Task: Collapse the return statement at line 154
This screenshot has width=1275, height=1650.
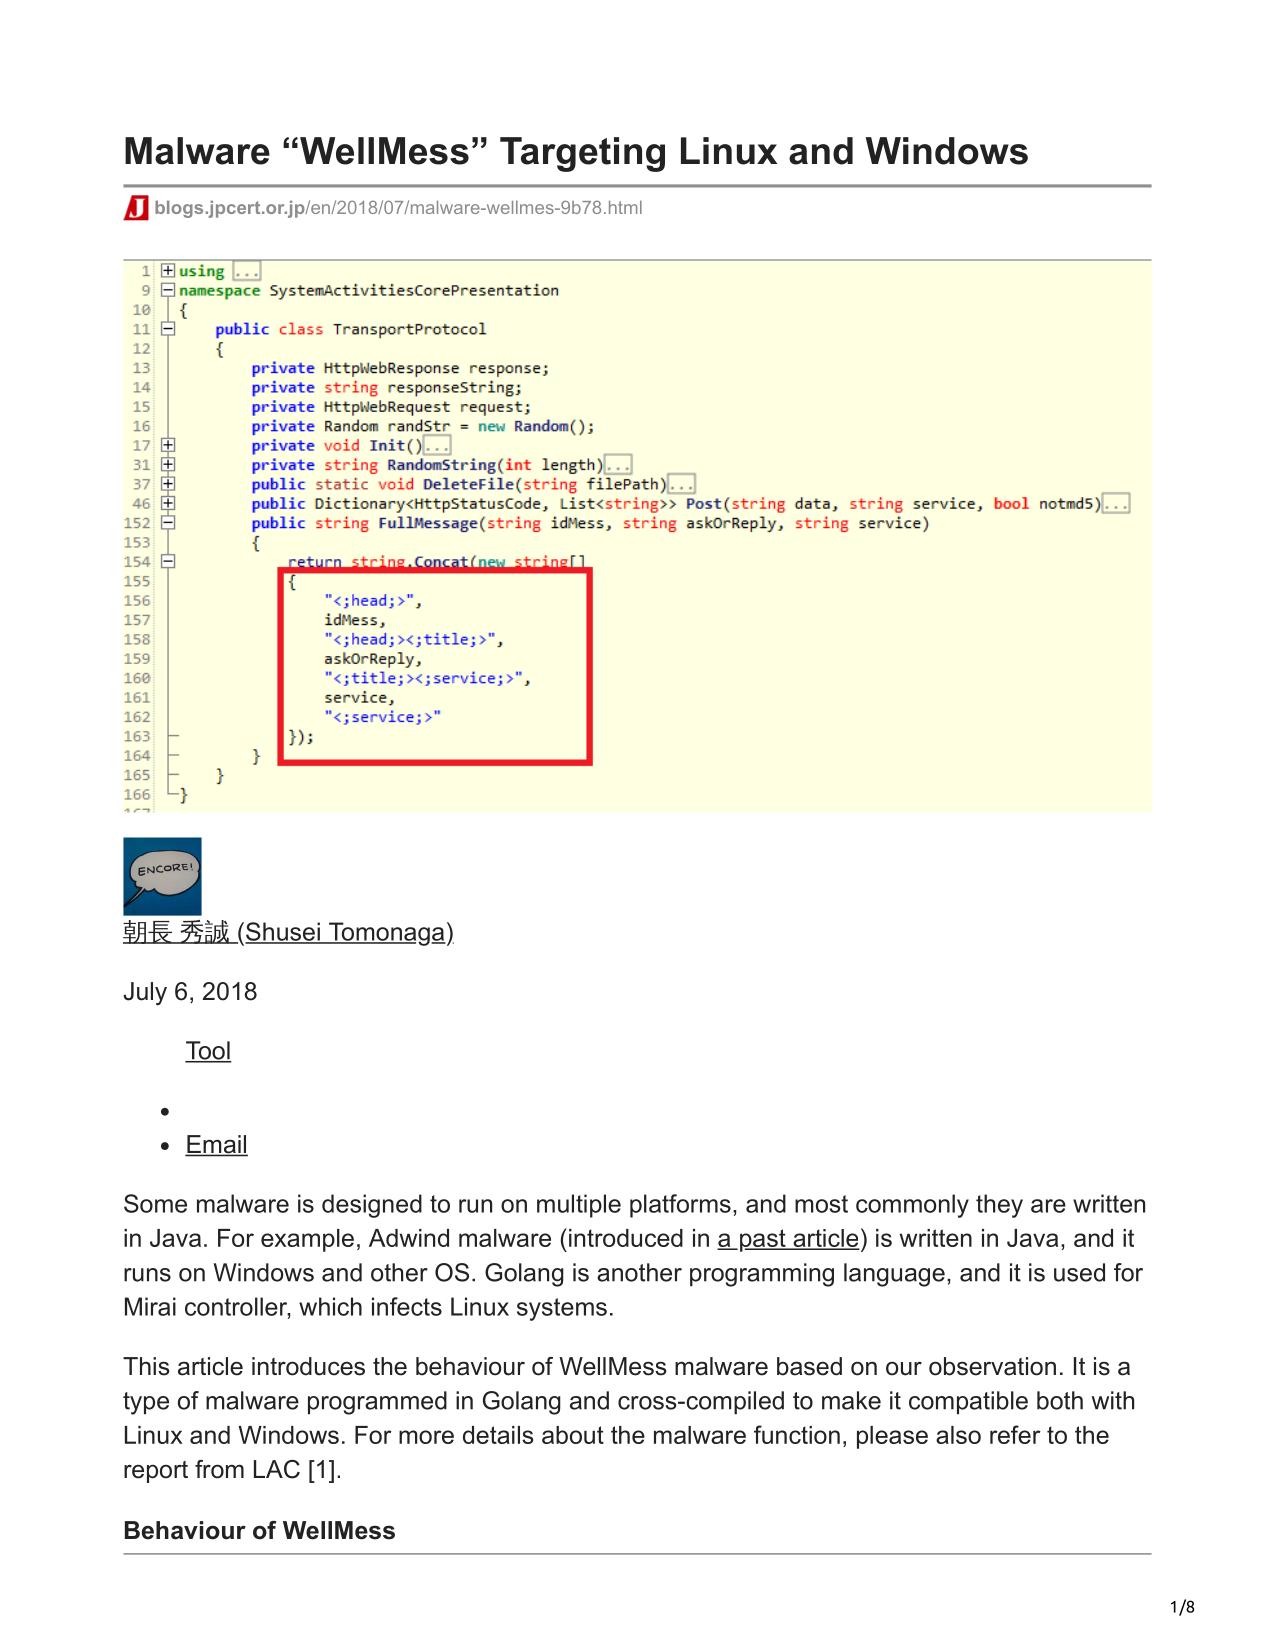Action: [168, 562]
